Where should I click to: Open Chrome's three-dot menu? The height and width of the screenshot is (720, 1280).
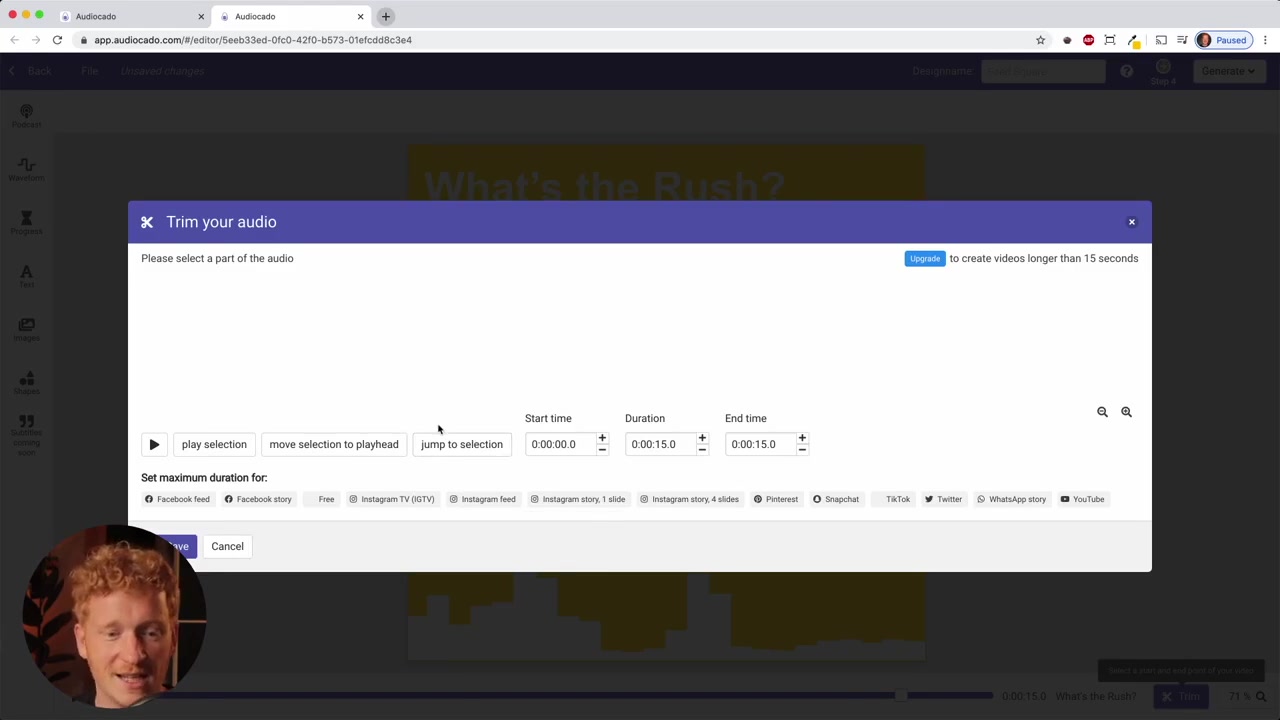(x=1265, y=40)
